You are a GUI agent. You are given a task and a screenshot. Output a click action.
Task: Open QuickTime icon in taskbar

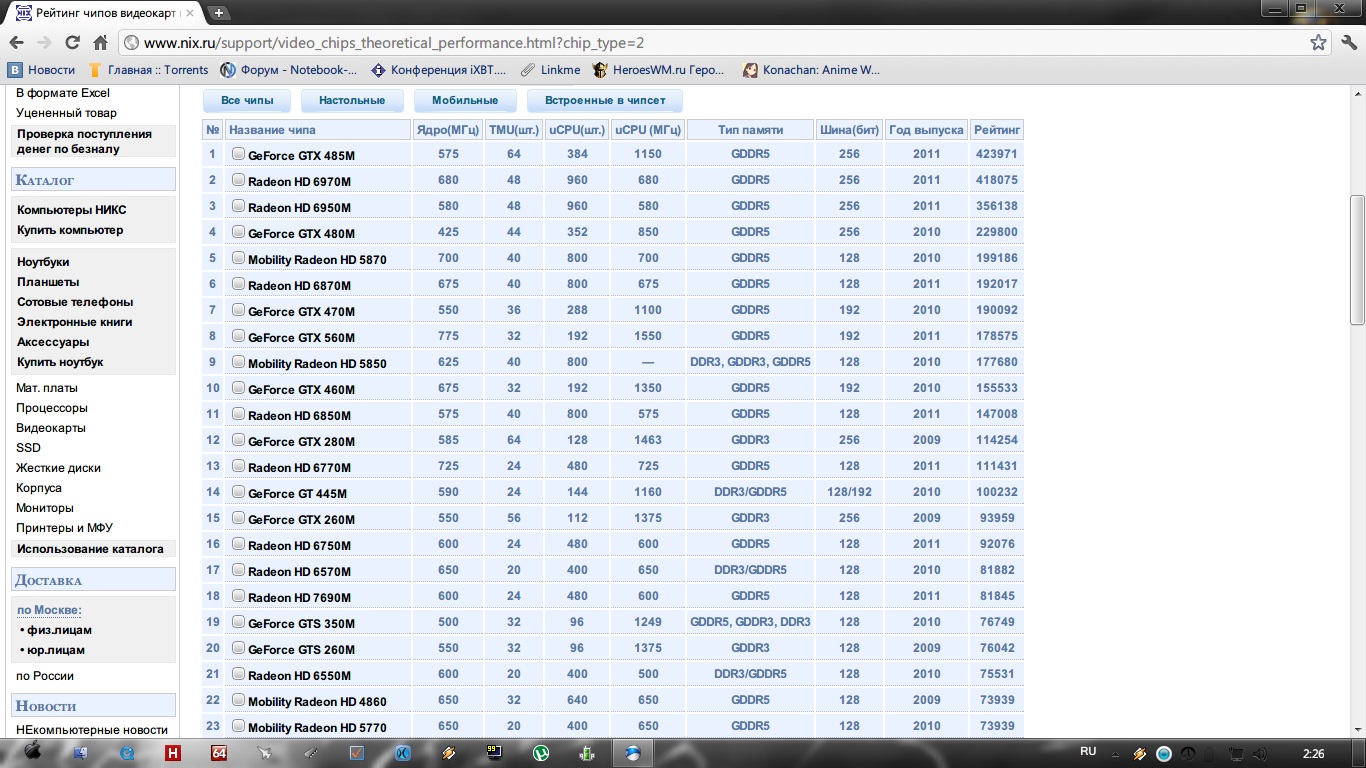tap(127, 753)
